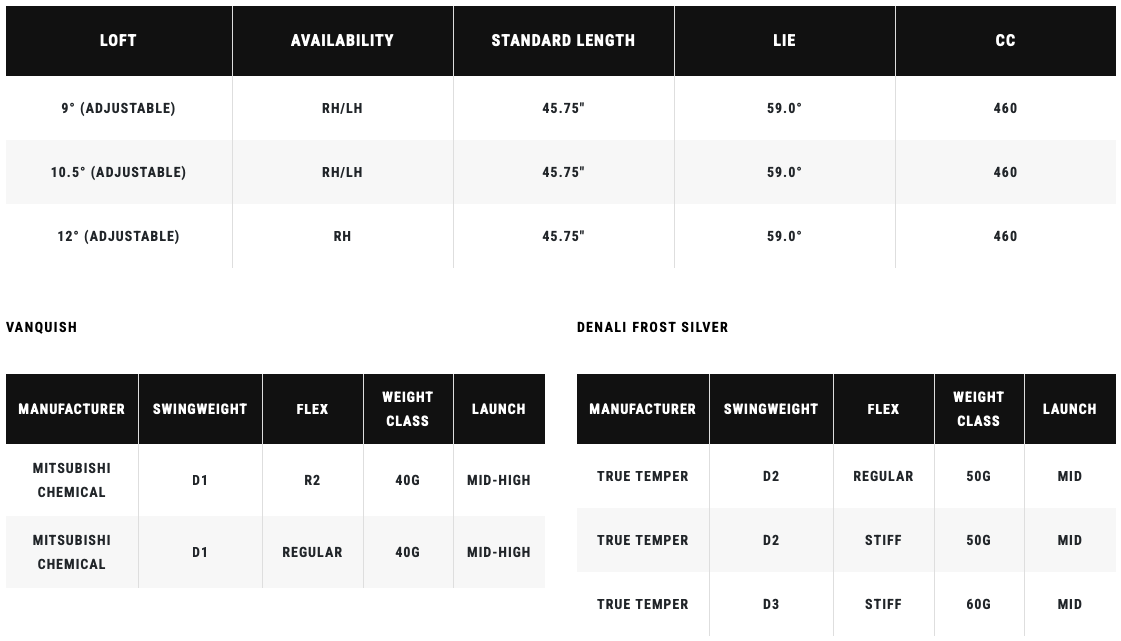Select the 9° (ADJUSTABLE) loft cell
1121x641 pixels.
119,108
